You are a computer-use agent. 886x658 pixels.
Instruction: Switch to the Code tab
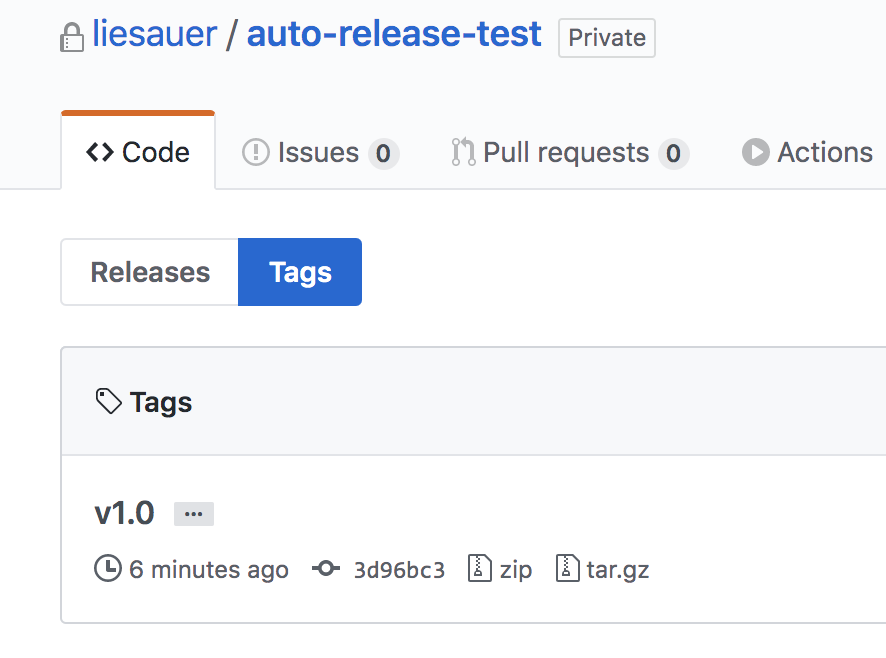(x=138, y=152)
